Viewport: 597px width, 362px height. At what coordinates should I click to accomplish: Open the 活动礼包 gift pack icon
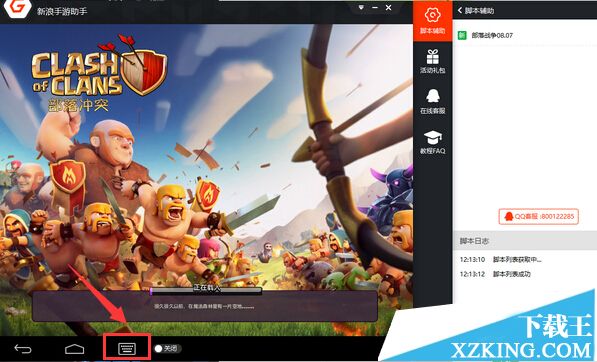pos(433,61)
